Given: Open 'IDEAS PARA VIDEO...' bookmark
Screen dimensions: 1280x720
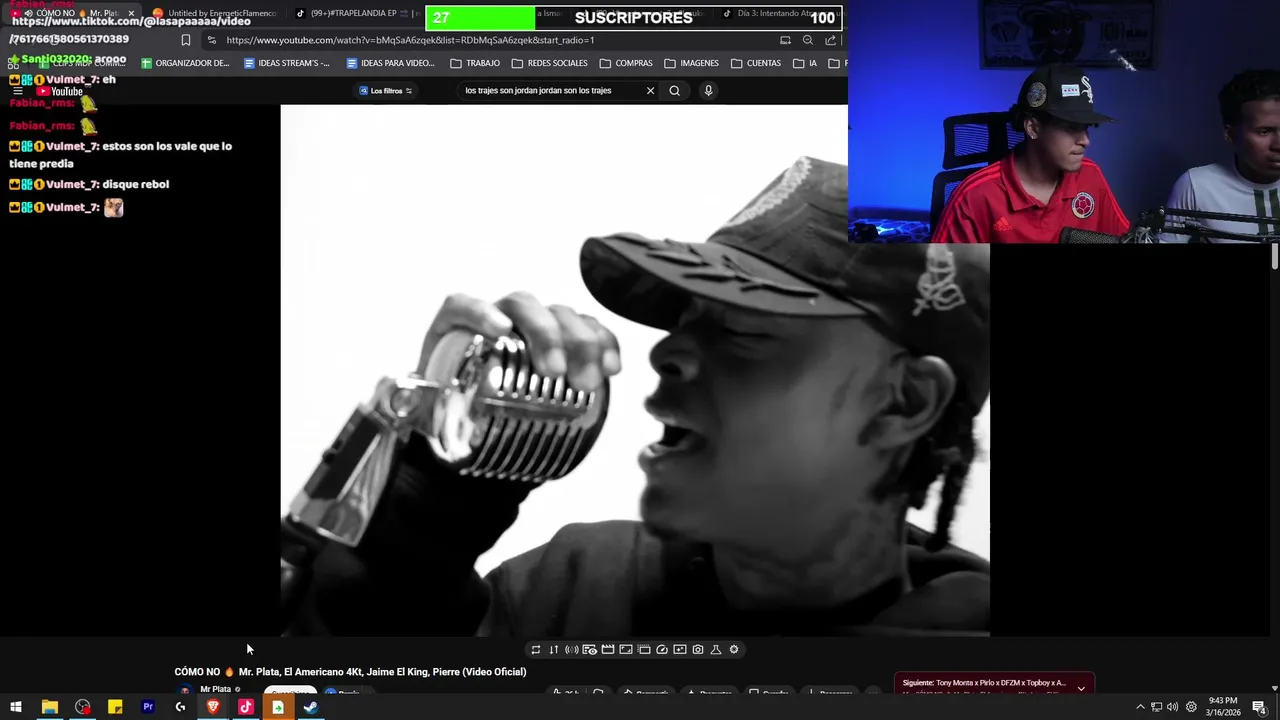Looking at the screenshot, I should click(390, 63).
